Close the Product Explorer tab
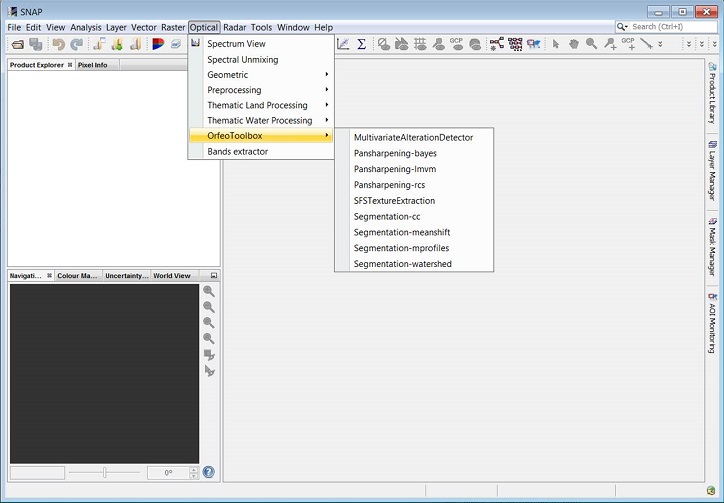Image resolution: width=724 pixels, height=503 pixels. 70,65
